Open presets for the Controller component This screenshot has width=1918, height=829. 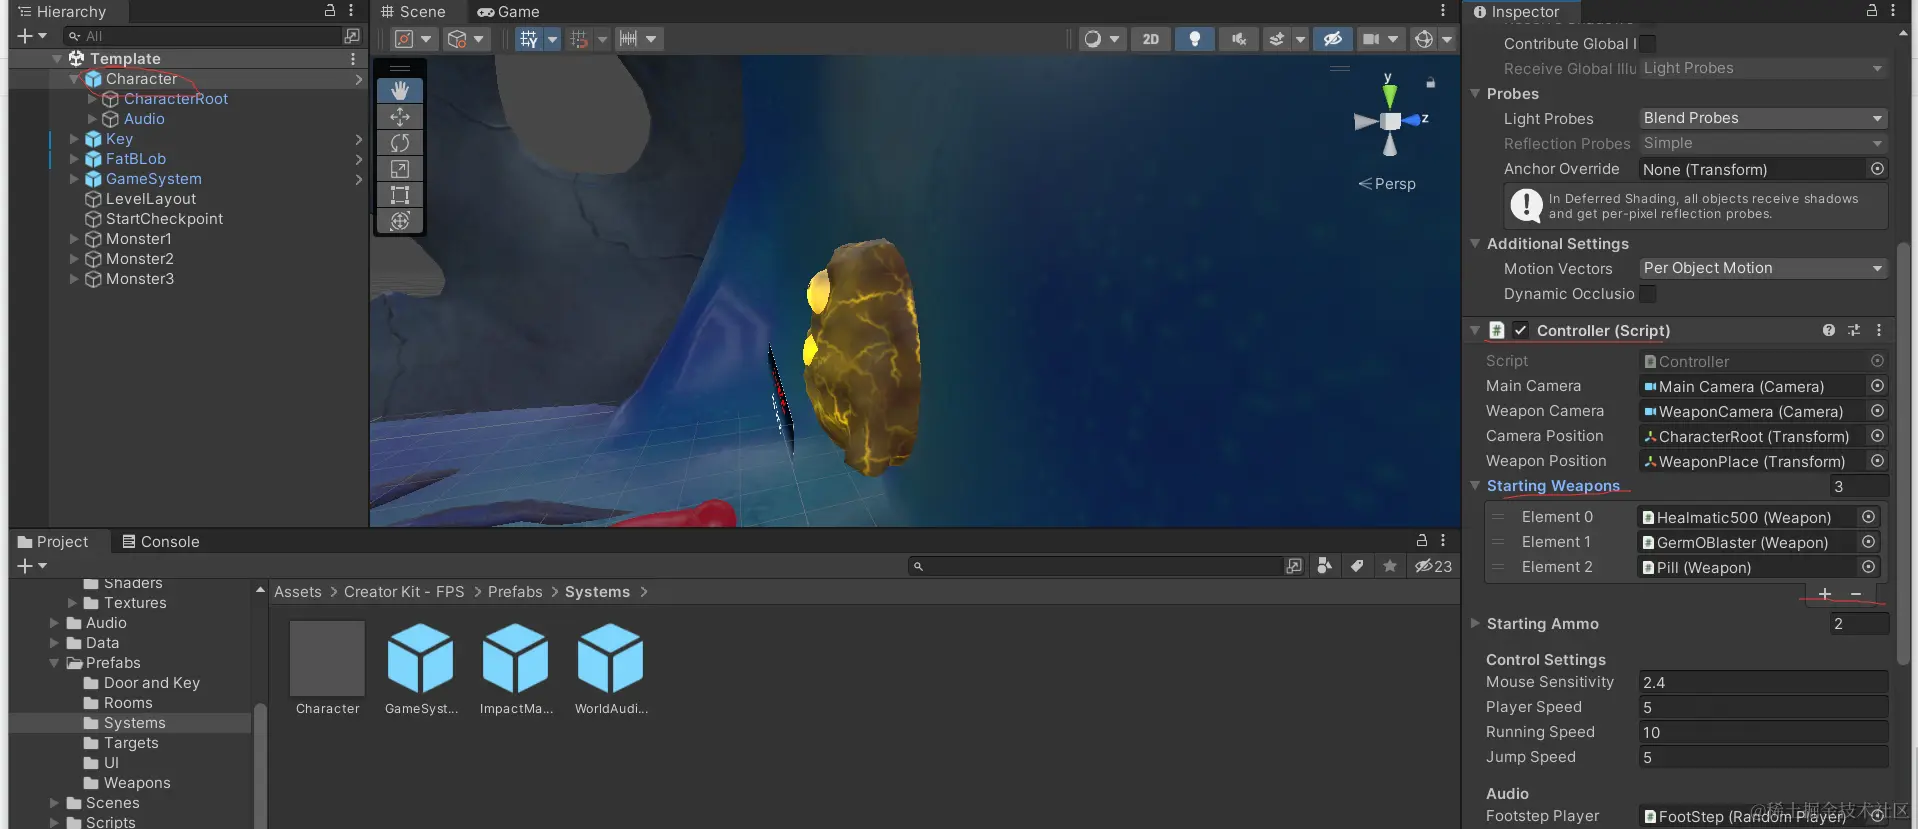click(1854, 330)
